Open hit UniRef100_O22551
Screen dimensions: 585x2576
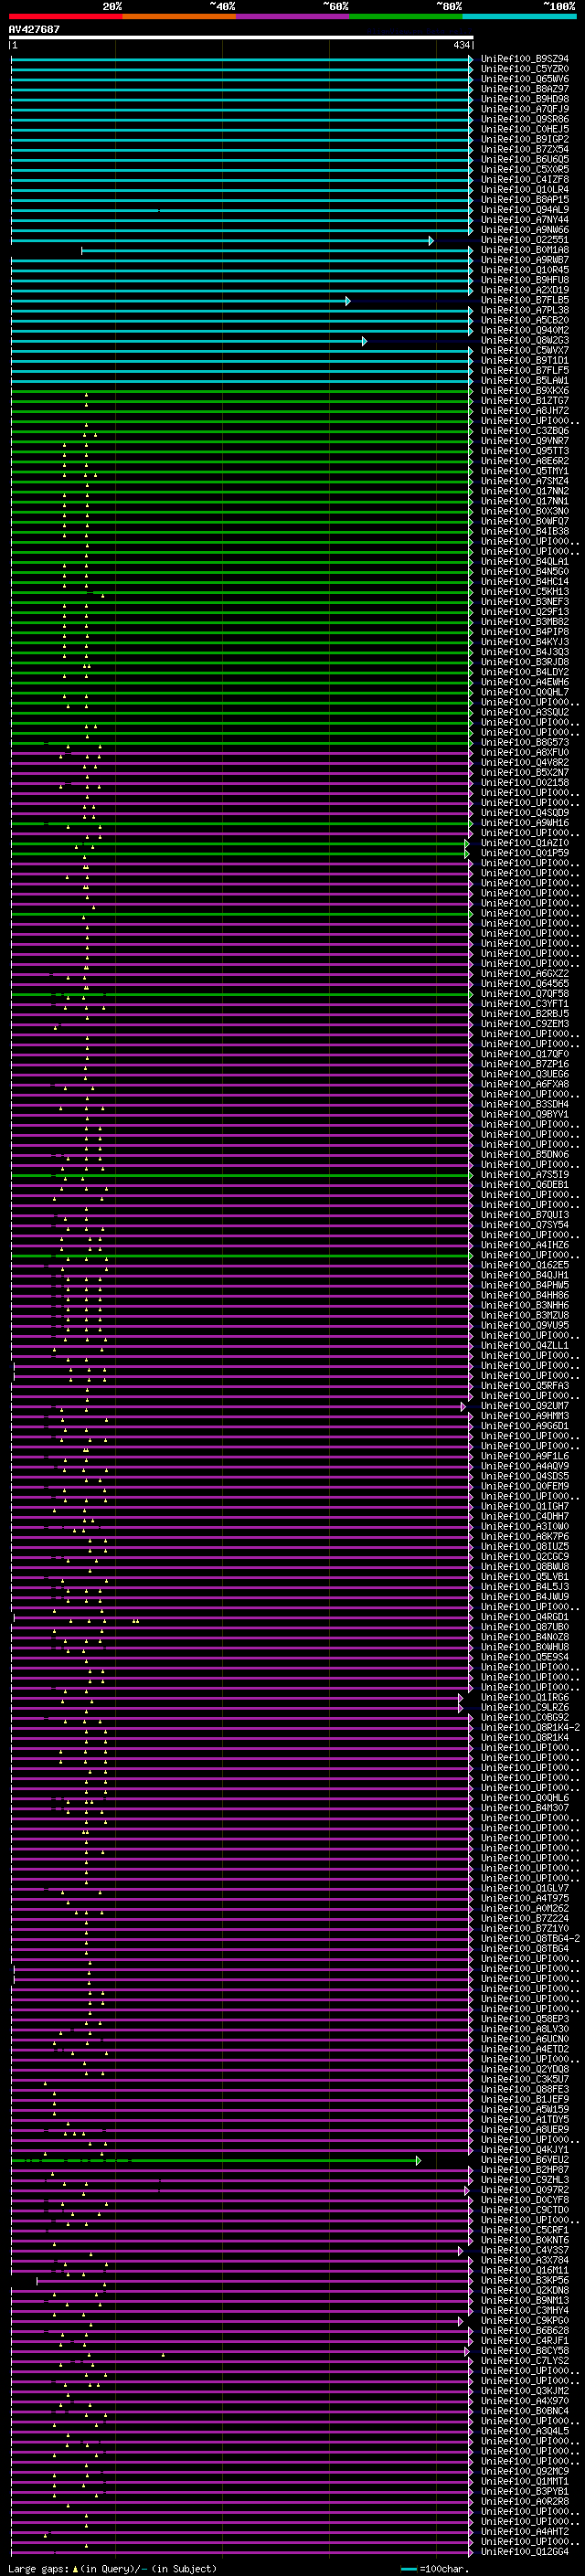(524, 240)
